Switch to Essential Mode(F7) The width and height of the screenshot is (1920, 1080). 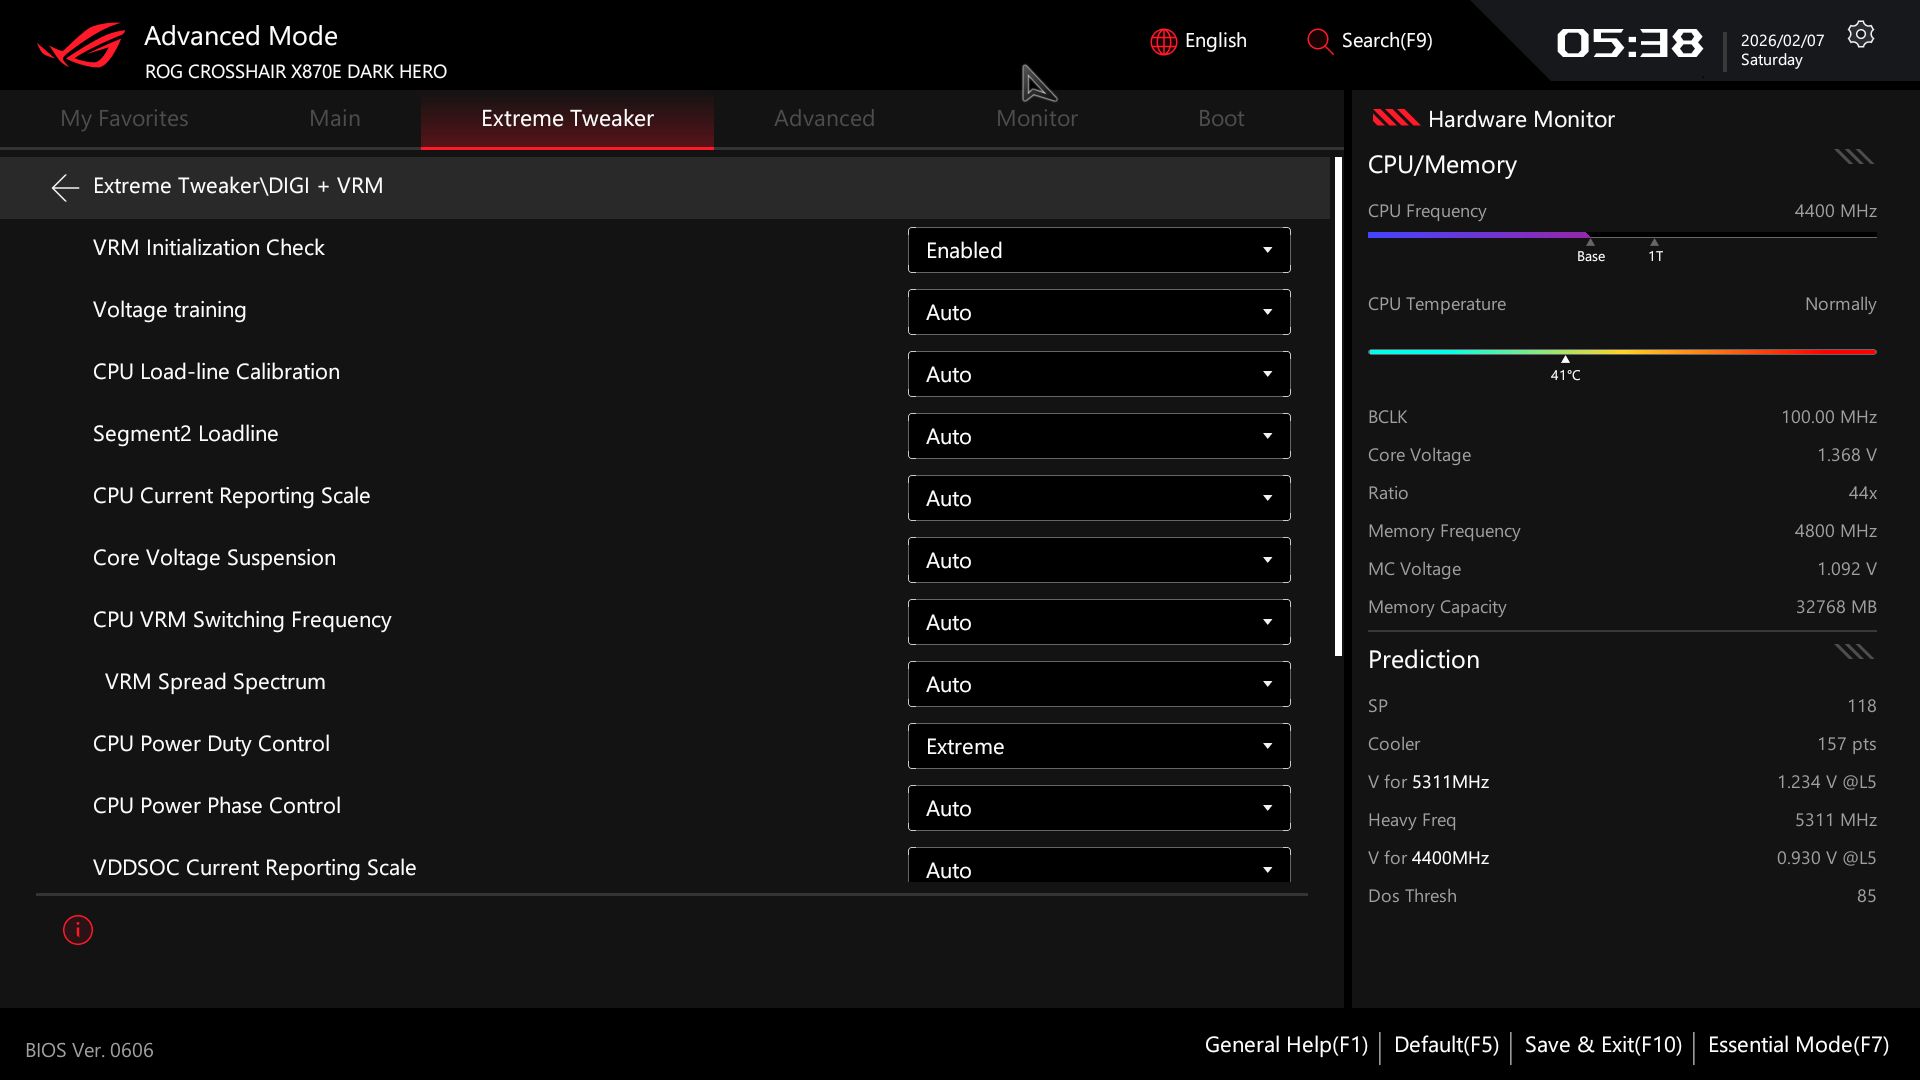pos(1797,1045)
